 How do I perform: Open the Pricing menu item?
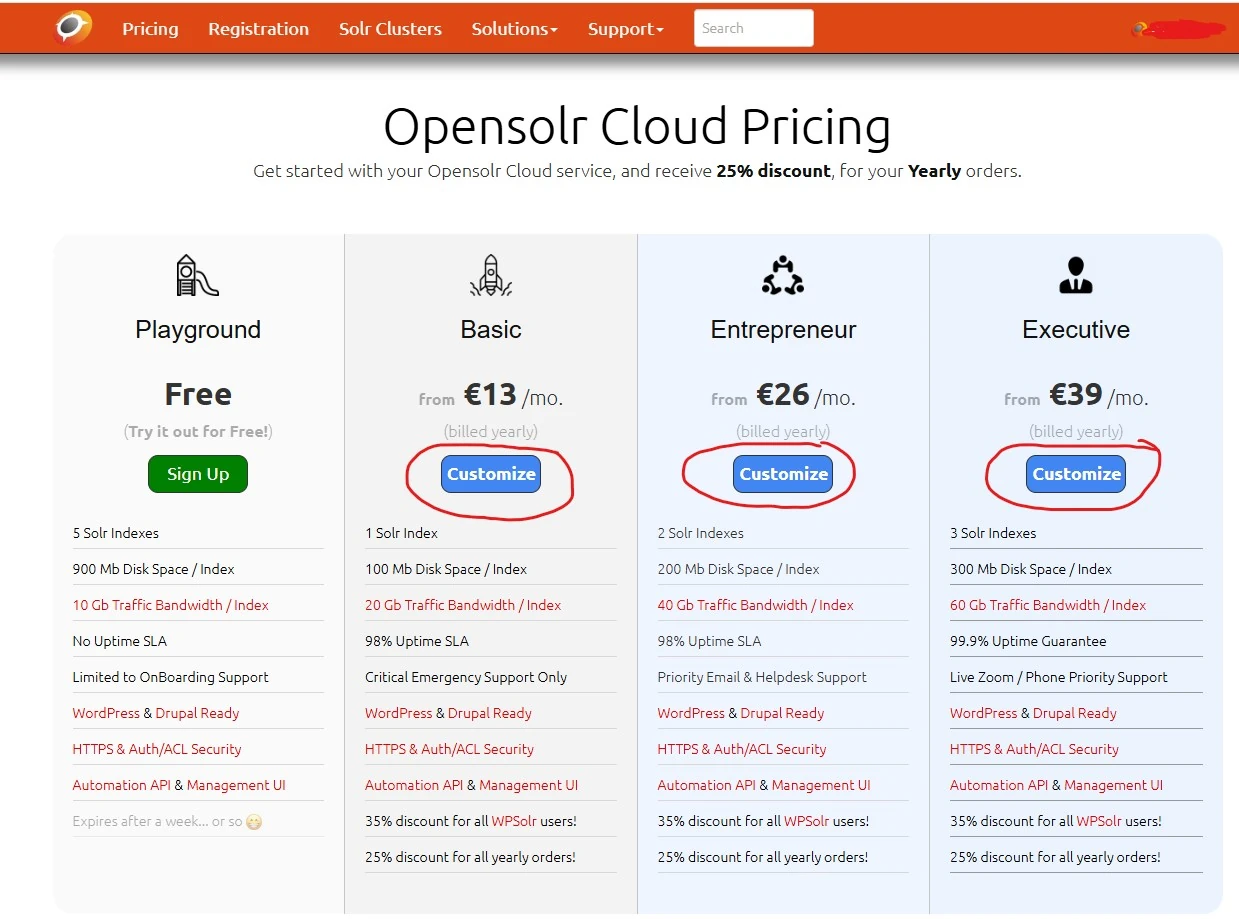point(150,29)
